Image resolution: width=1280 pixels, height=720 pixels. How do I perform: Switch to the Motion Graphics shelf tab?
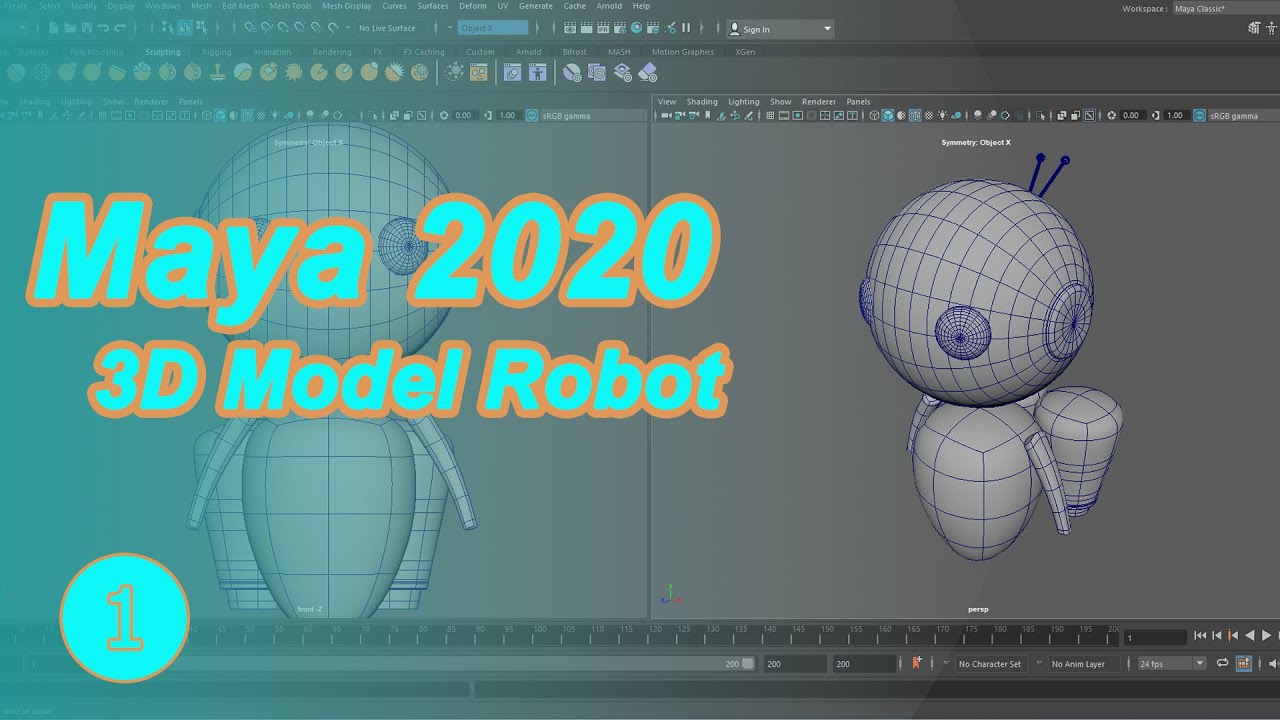683,52
